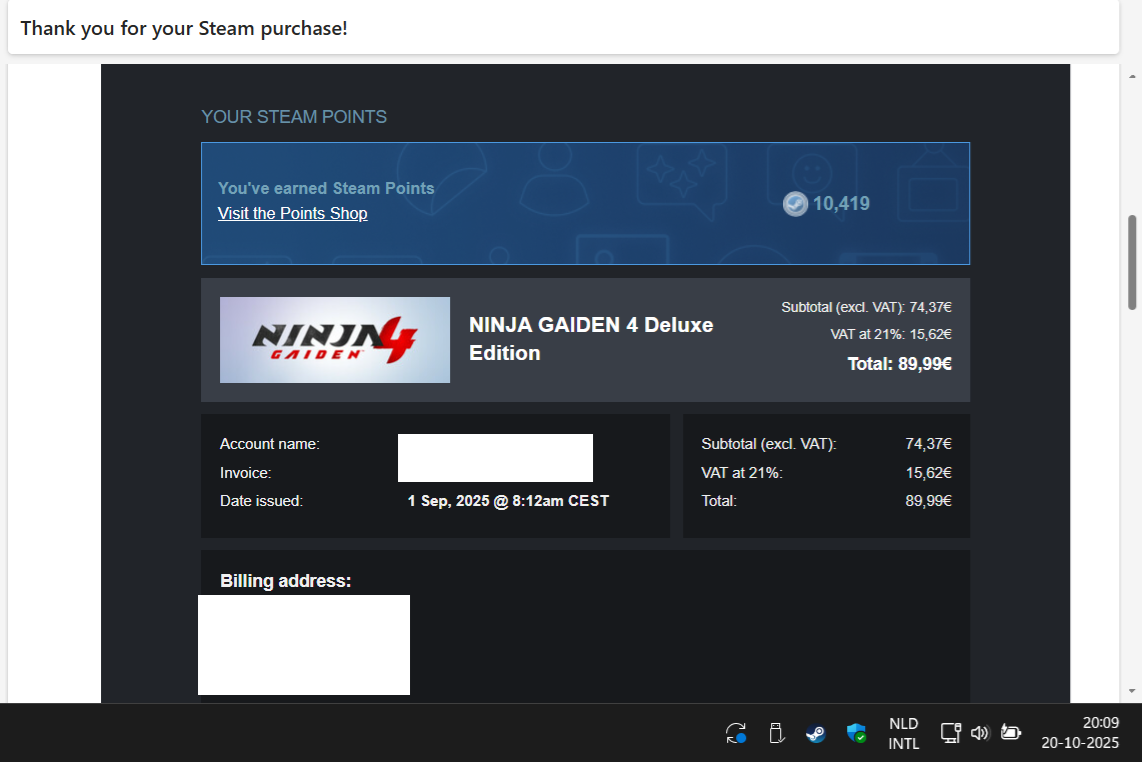The height and width of the screenshot is (762, 1142).
Task: Select the date issued 1 Sep, 2025 text
Action: (508, 500)
